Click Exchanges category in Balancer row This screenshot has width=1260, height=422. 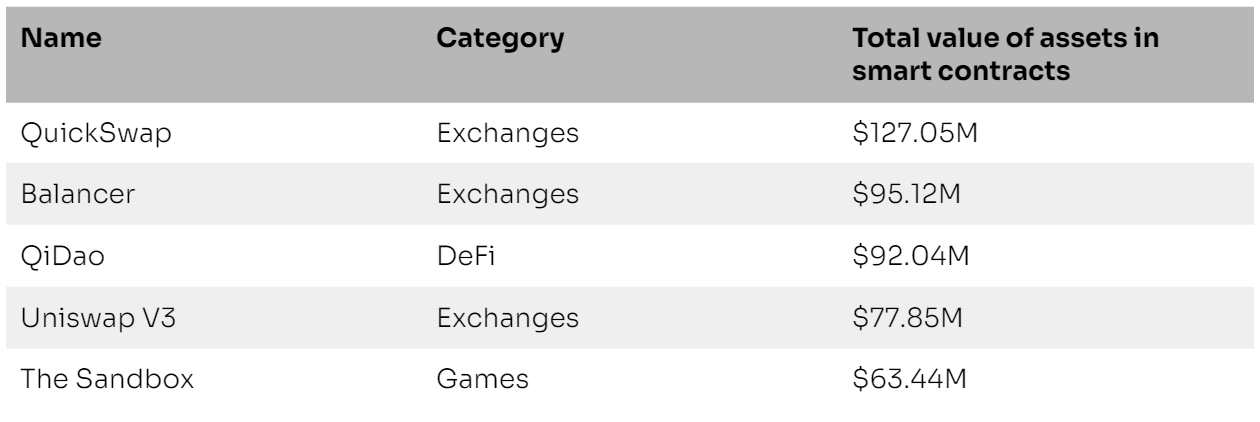coord(508,190)
